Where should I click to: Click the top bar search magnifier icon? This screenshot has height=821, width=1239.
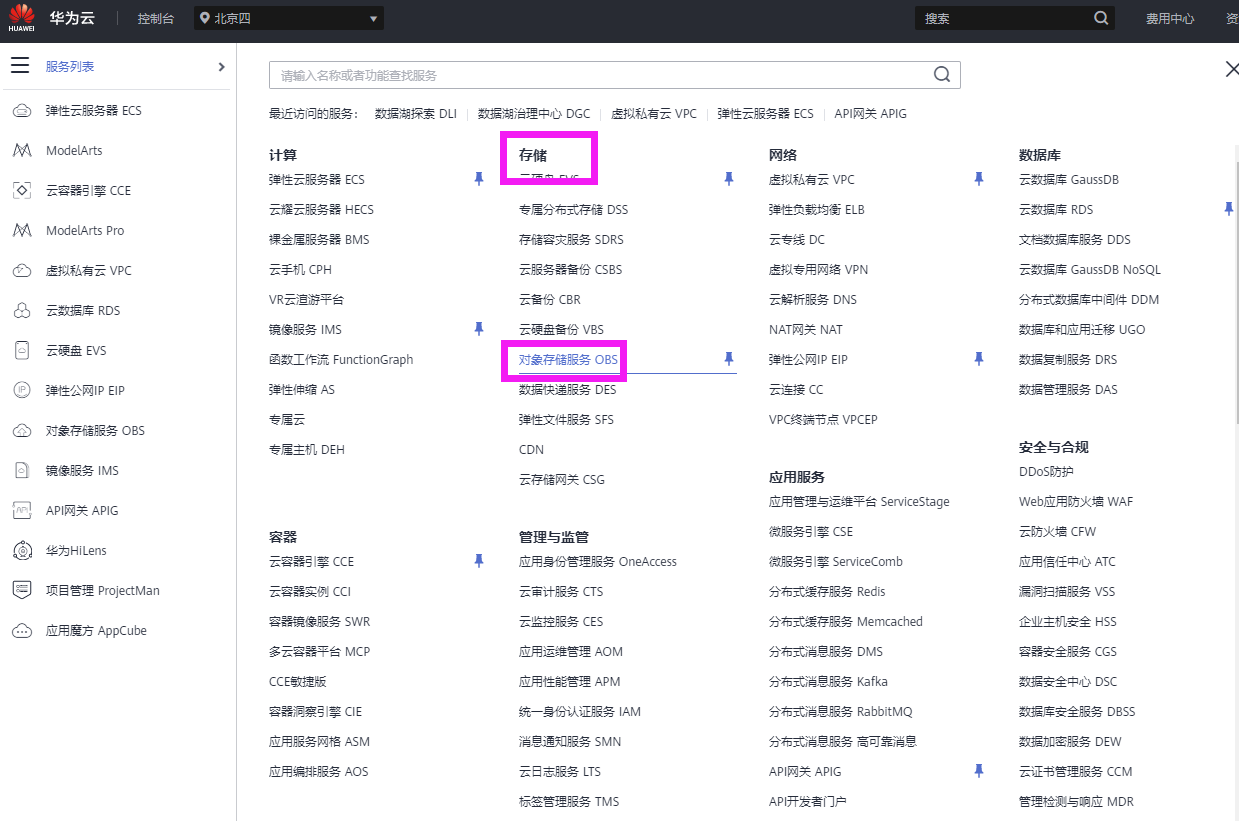pyautogui.click(x=1101, y=18)
